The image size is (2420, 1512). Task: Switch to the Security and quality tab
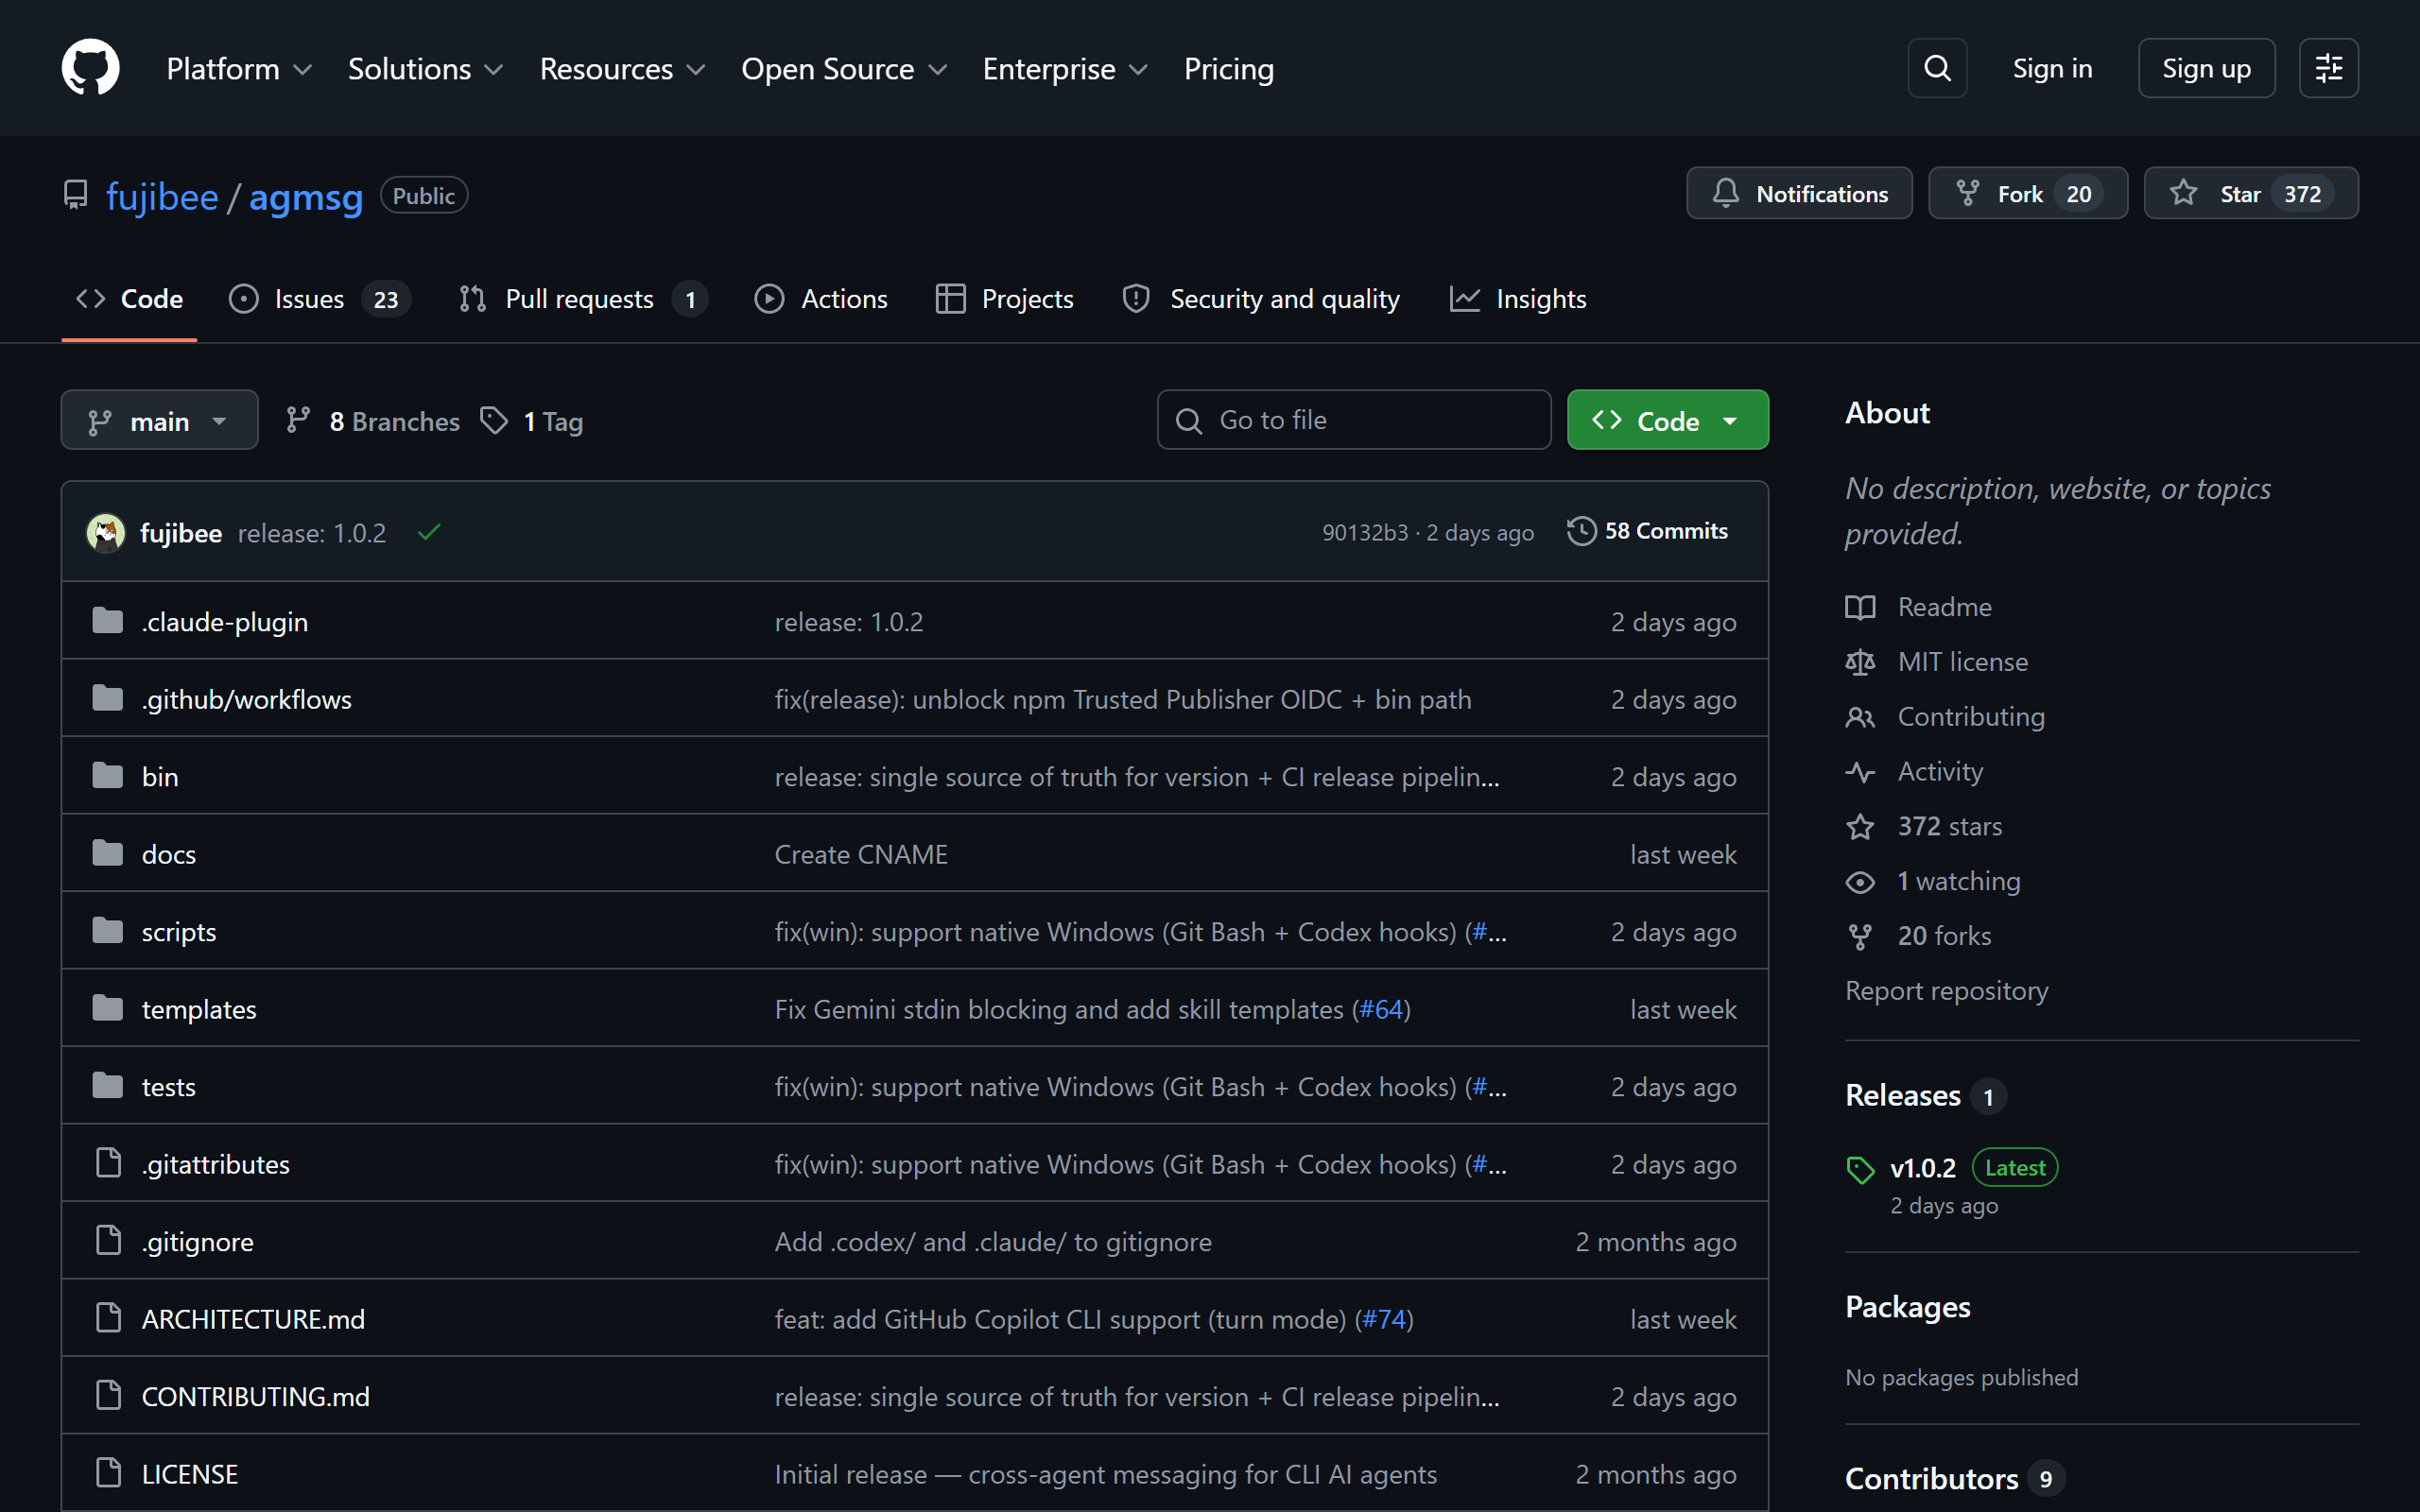(1260, 299)
